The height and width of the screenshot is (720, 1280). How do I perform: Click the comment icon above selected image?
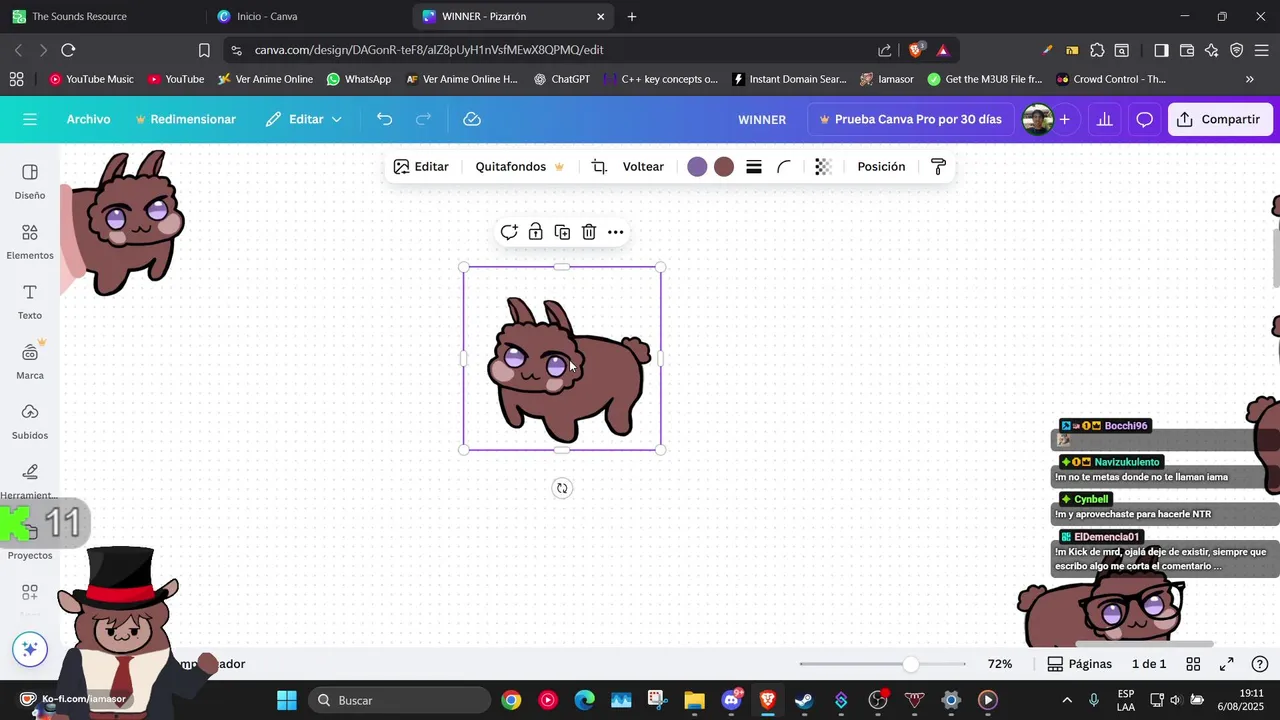[x=509, y=232]
